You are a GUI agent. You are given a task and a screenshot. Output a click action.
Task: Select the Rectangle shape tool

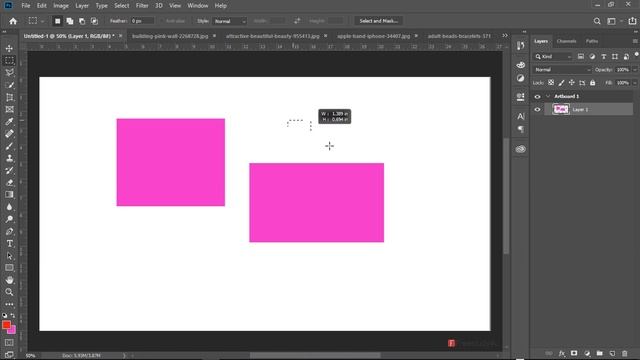[9, 268]
